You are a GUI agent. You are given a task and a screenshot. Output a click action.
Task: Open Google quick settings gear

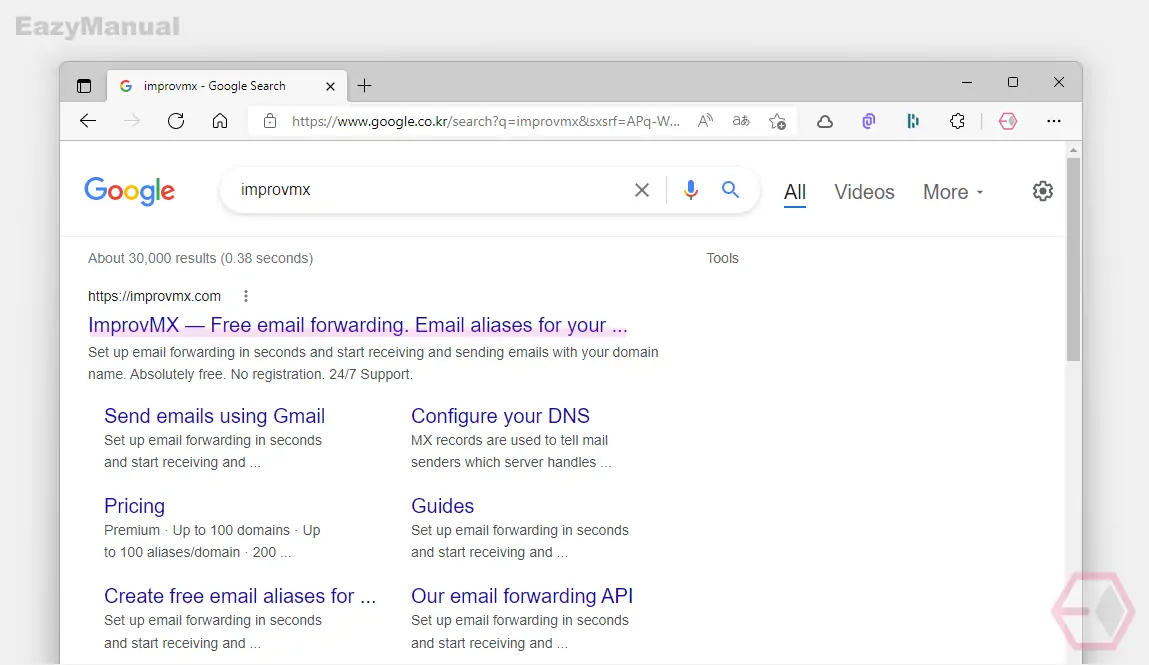coord(1043,191)
